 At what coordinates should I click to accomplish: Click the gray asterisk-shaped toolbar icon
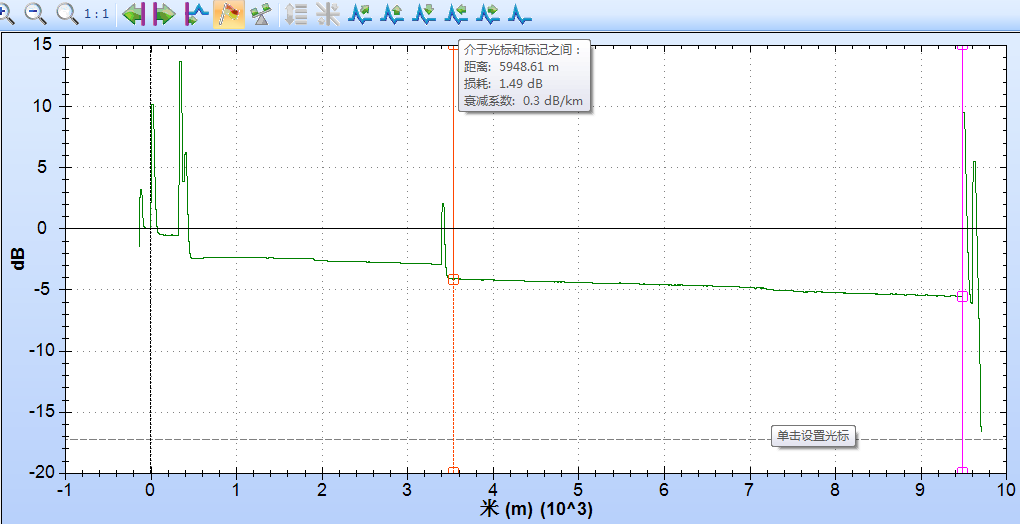pos(327,14)
